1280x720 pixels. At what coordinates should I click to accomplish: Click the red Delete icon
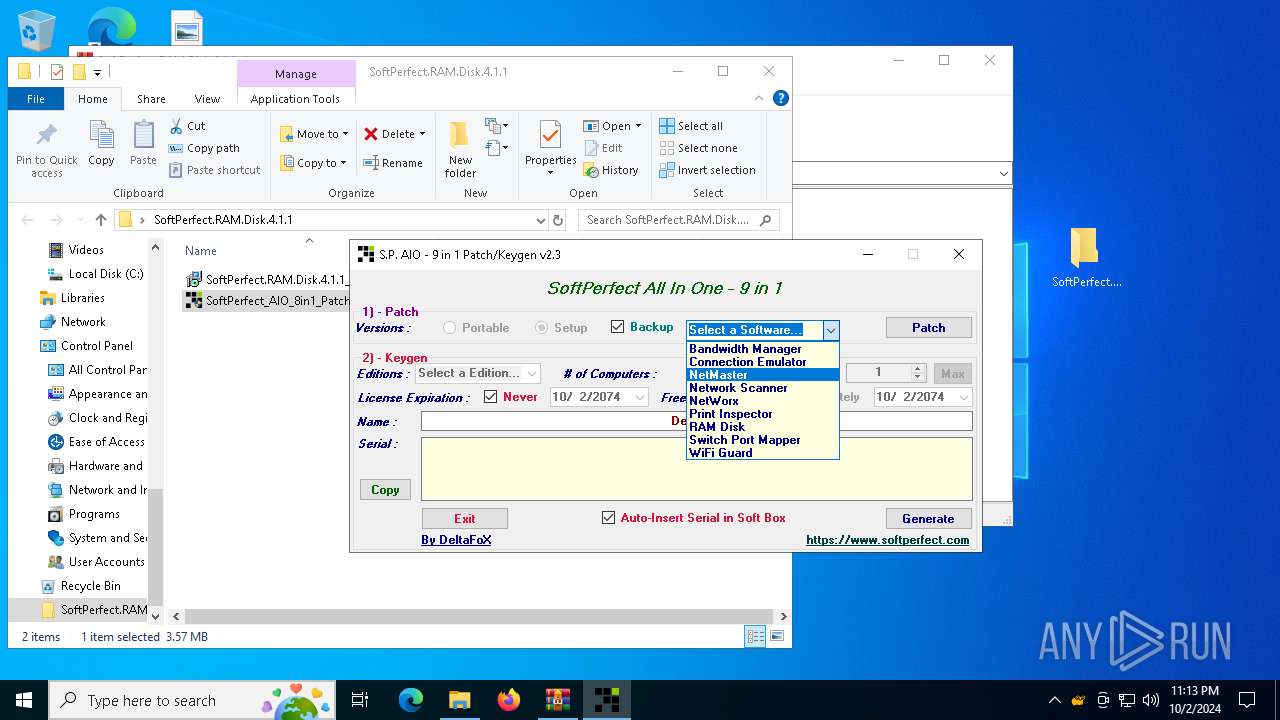click(x=371, y=134)
